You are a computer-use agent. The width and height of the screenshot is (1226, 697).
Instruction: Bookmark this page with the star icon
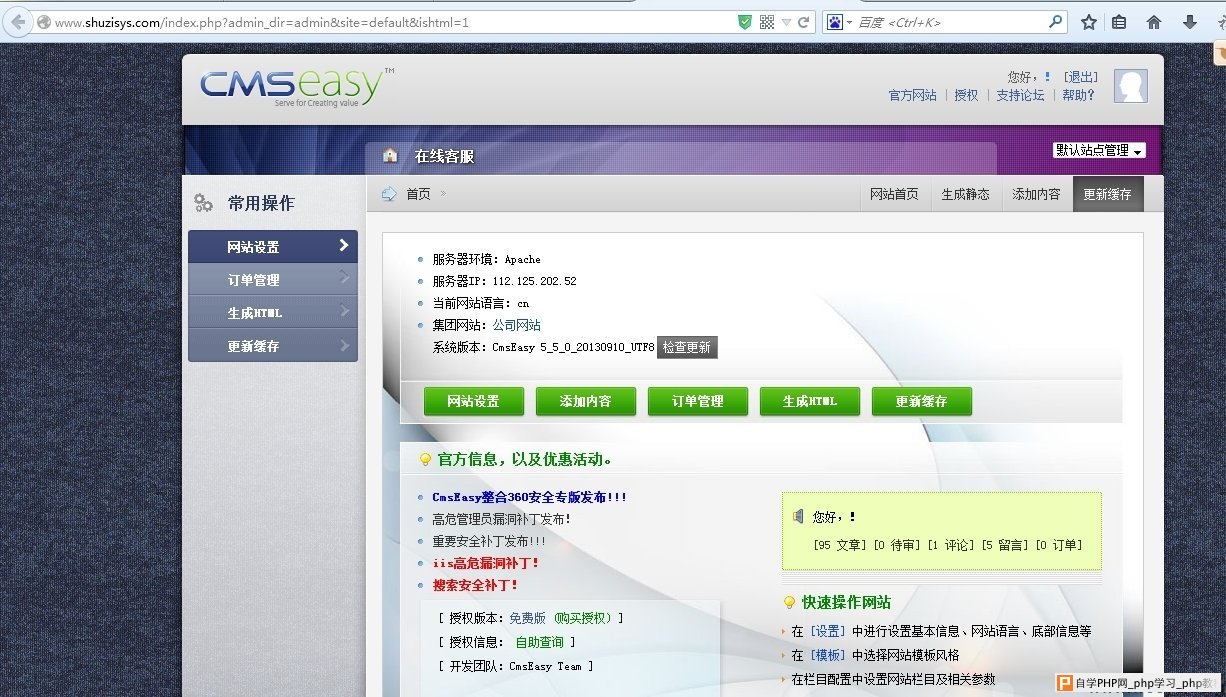click(1089, 22)
